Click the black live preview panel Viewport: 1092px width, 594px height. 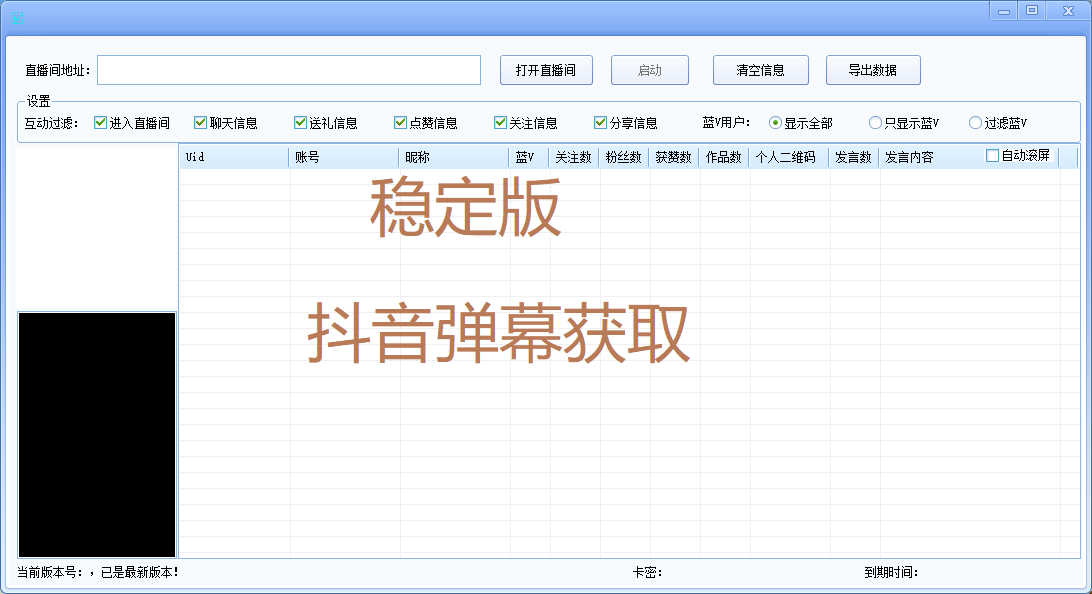click(x=97, y=435)
